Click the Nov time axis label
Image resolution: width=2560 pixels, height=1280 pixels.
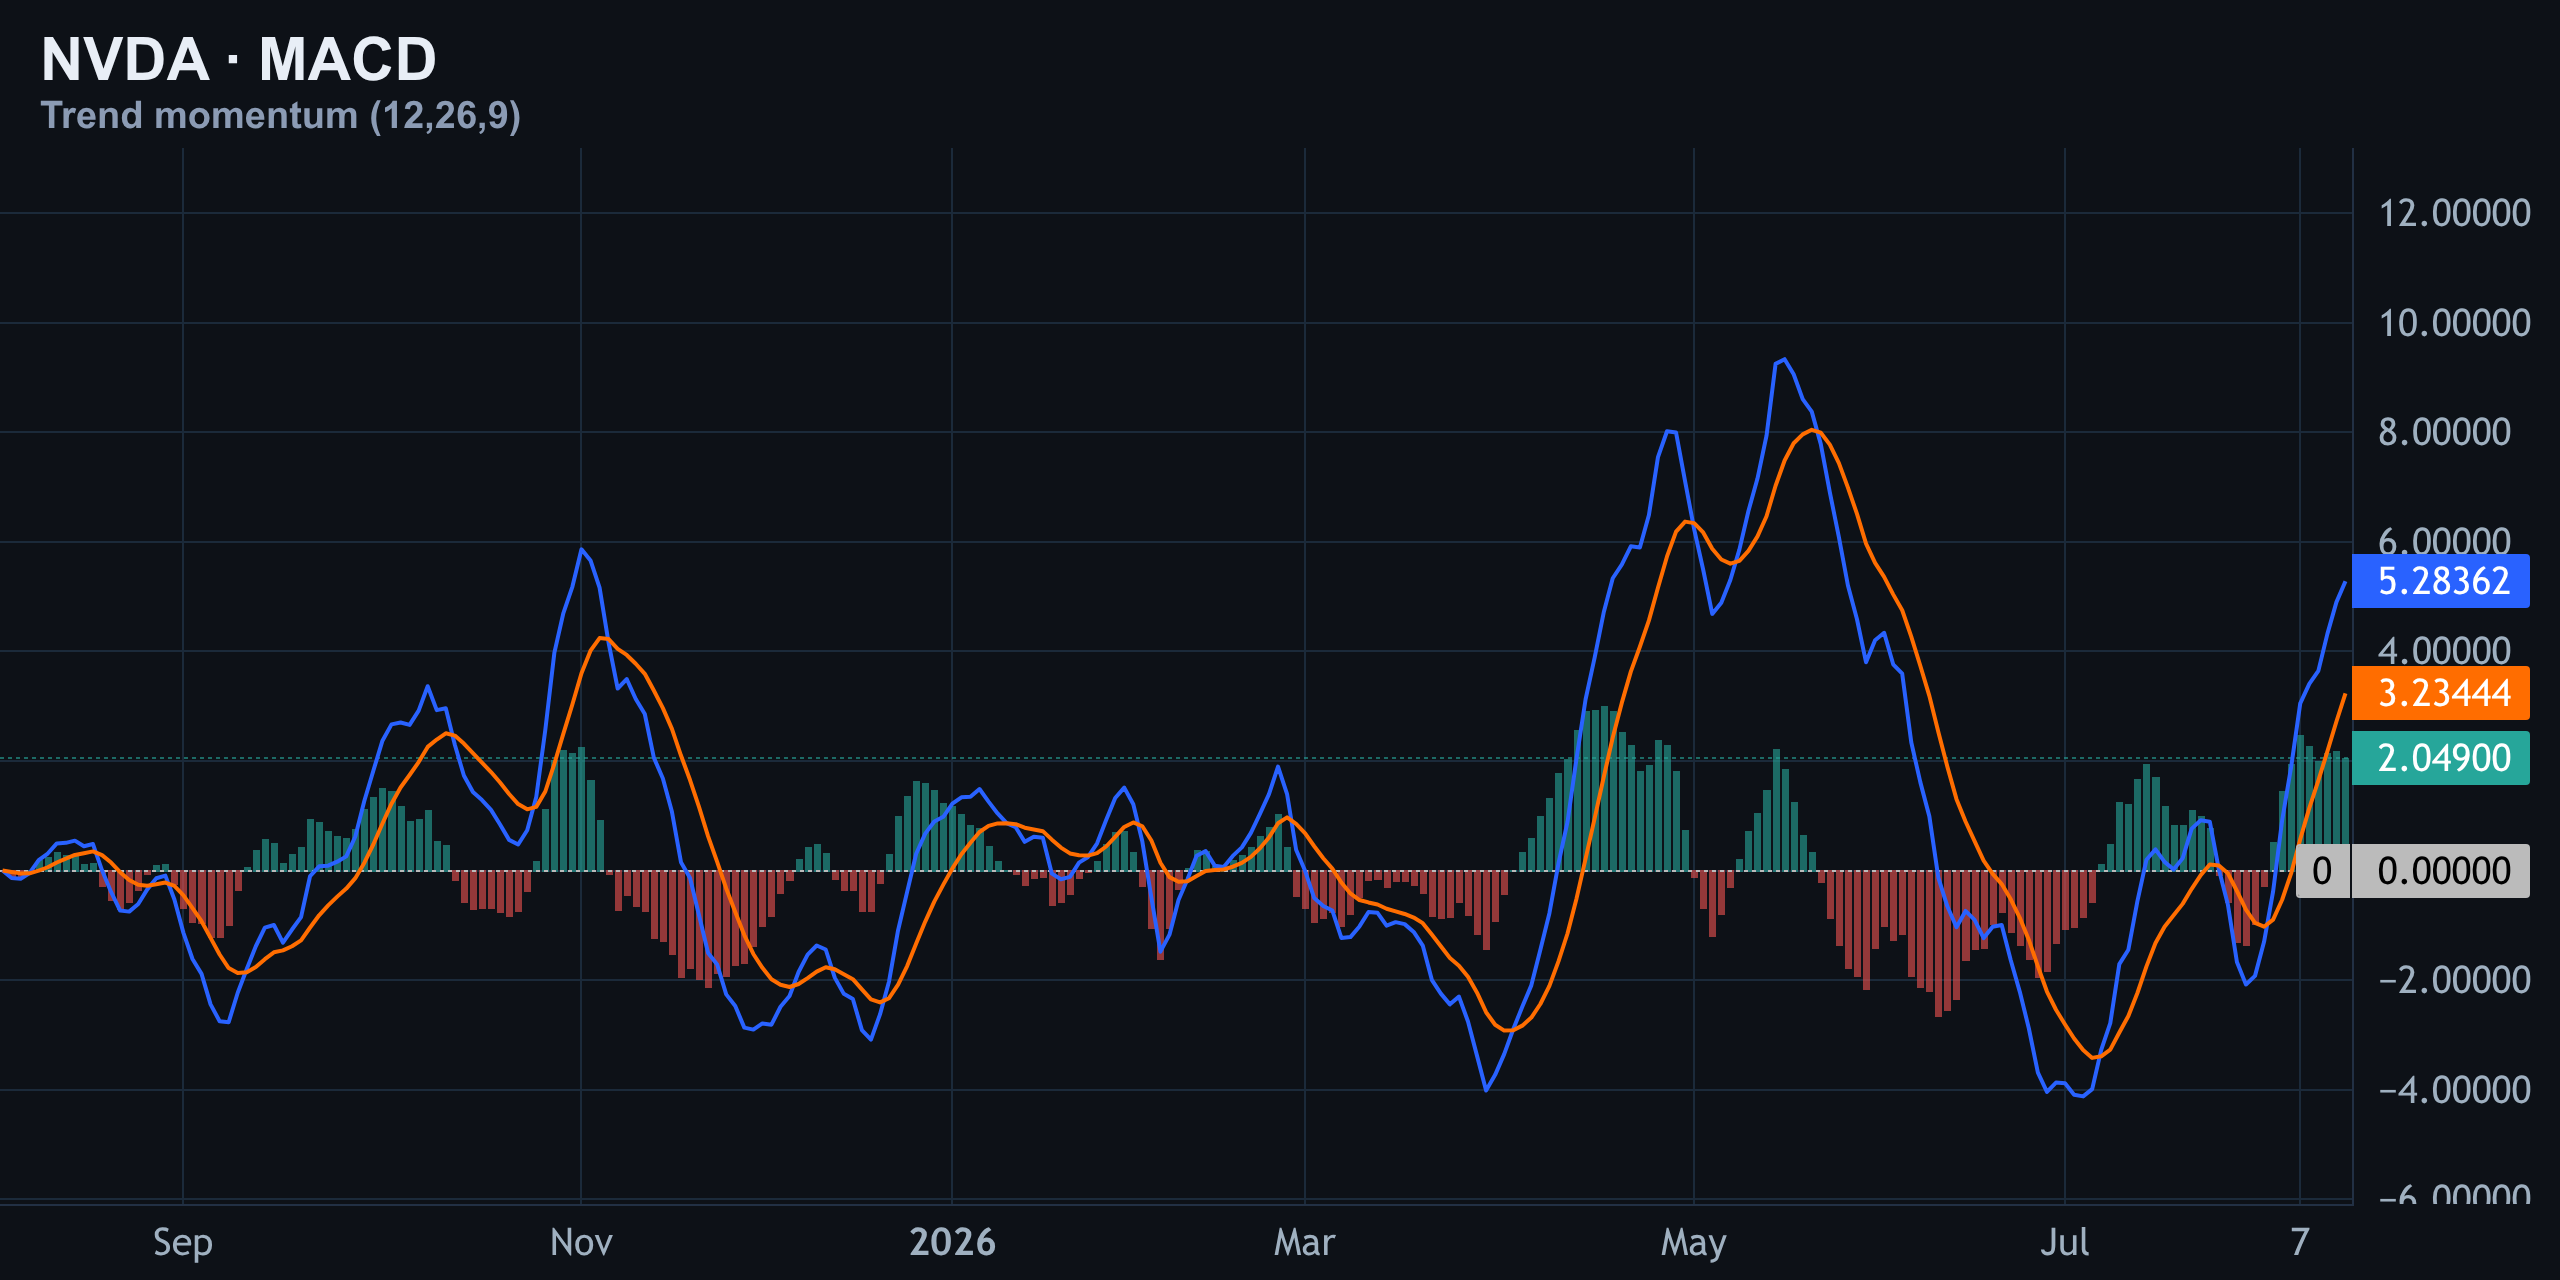(581, 1243)
